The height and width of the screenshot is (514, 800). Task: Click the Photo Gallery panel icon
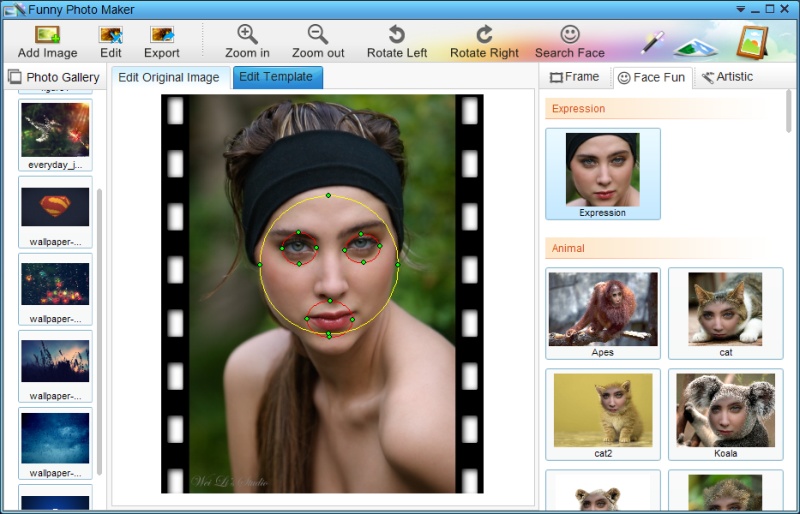click(x=15, y=77)
